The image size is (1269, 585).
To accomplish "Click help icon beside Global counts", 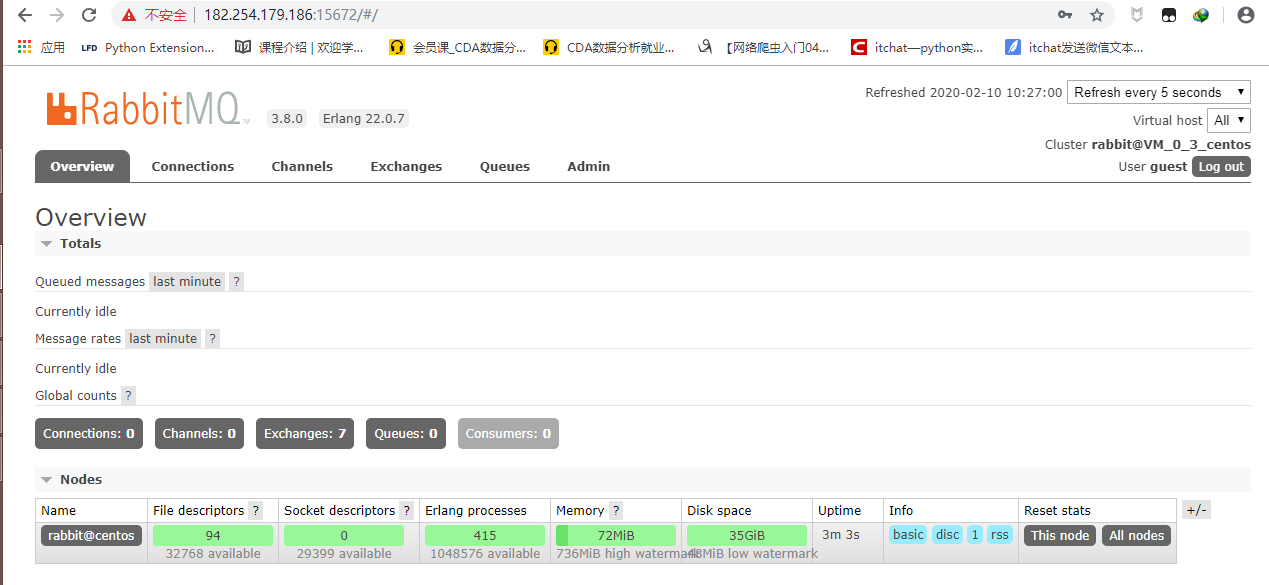I will pyautogui.click(x=128, y=396).
